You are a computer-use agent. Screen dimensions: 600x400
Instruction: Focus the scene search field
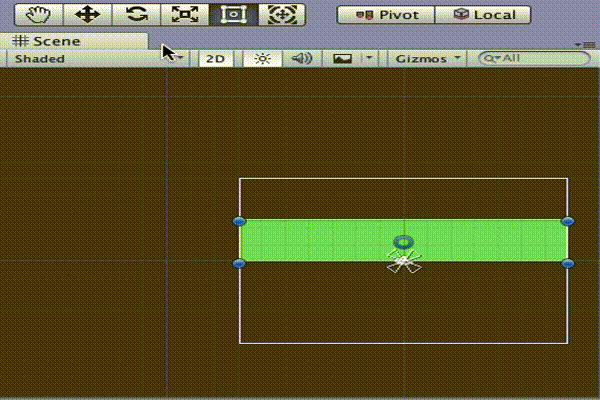(x=535, y=59)
